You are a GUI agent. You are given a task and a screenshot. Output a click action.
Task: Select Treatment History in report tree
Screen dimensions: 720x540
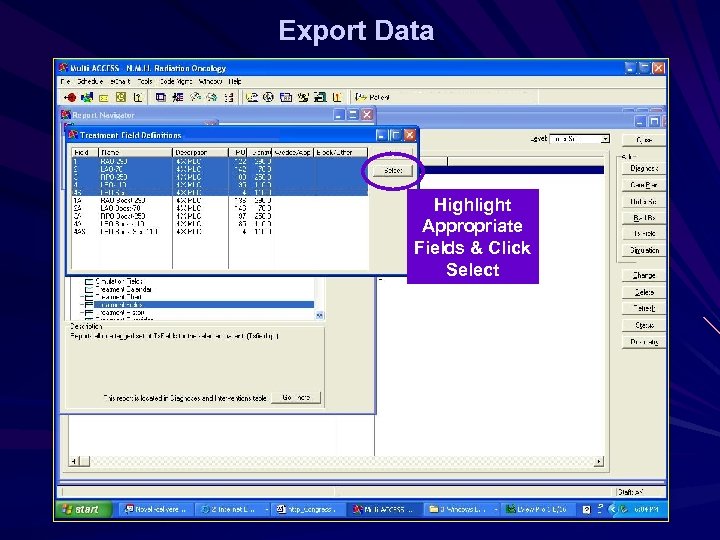(120, 313)
